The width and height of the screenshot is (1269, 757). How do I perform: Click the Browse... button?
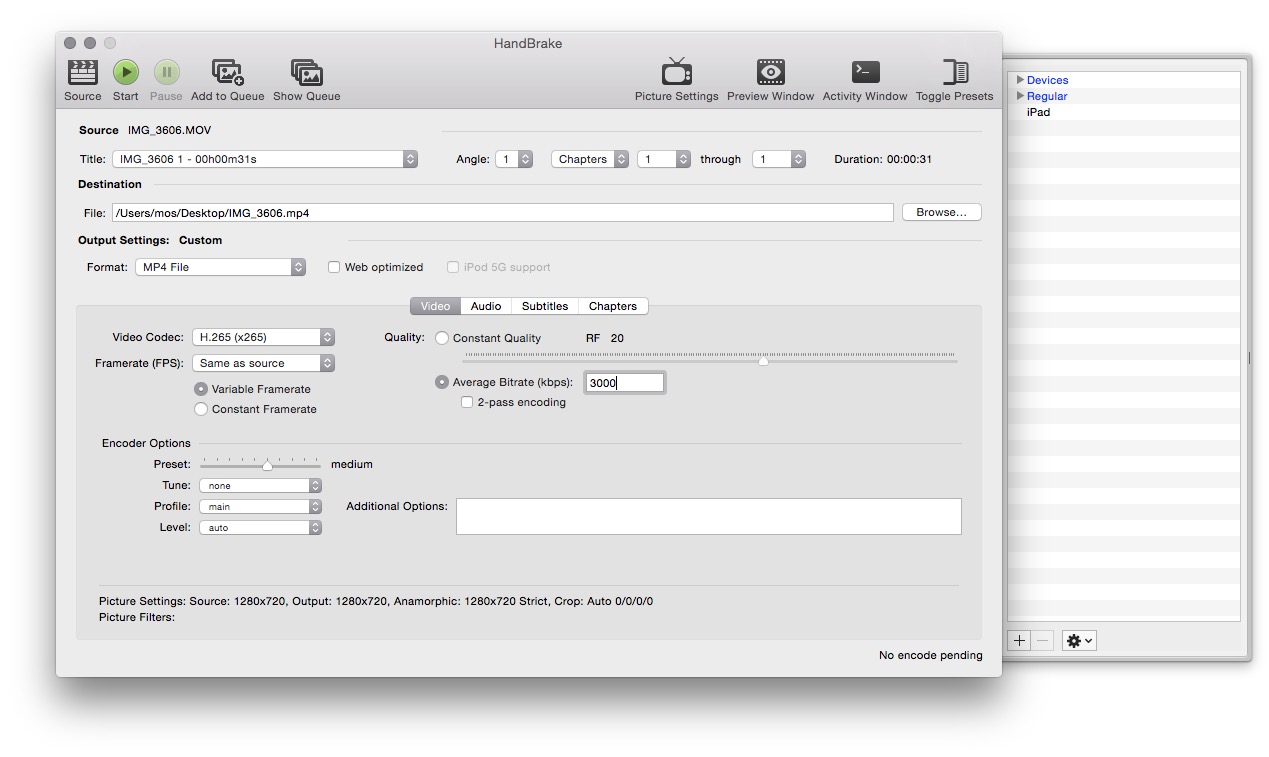point(942,212)
